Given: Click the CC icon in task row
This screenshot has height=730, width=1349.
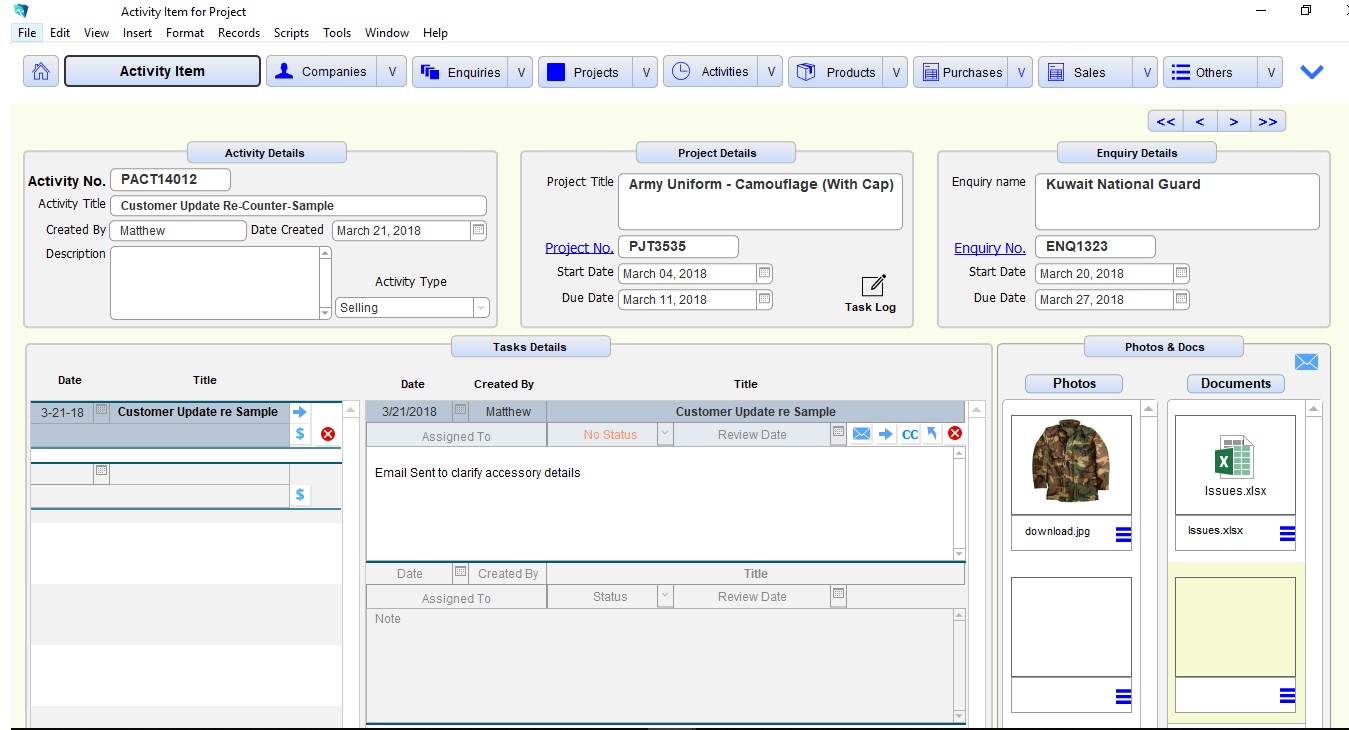Looking at the screenshot, I should (909, 434).
